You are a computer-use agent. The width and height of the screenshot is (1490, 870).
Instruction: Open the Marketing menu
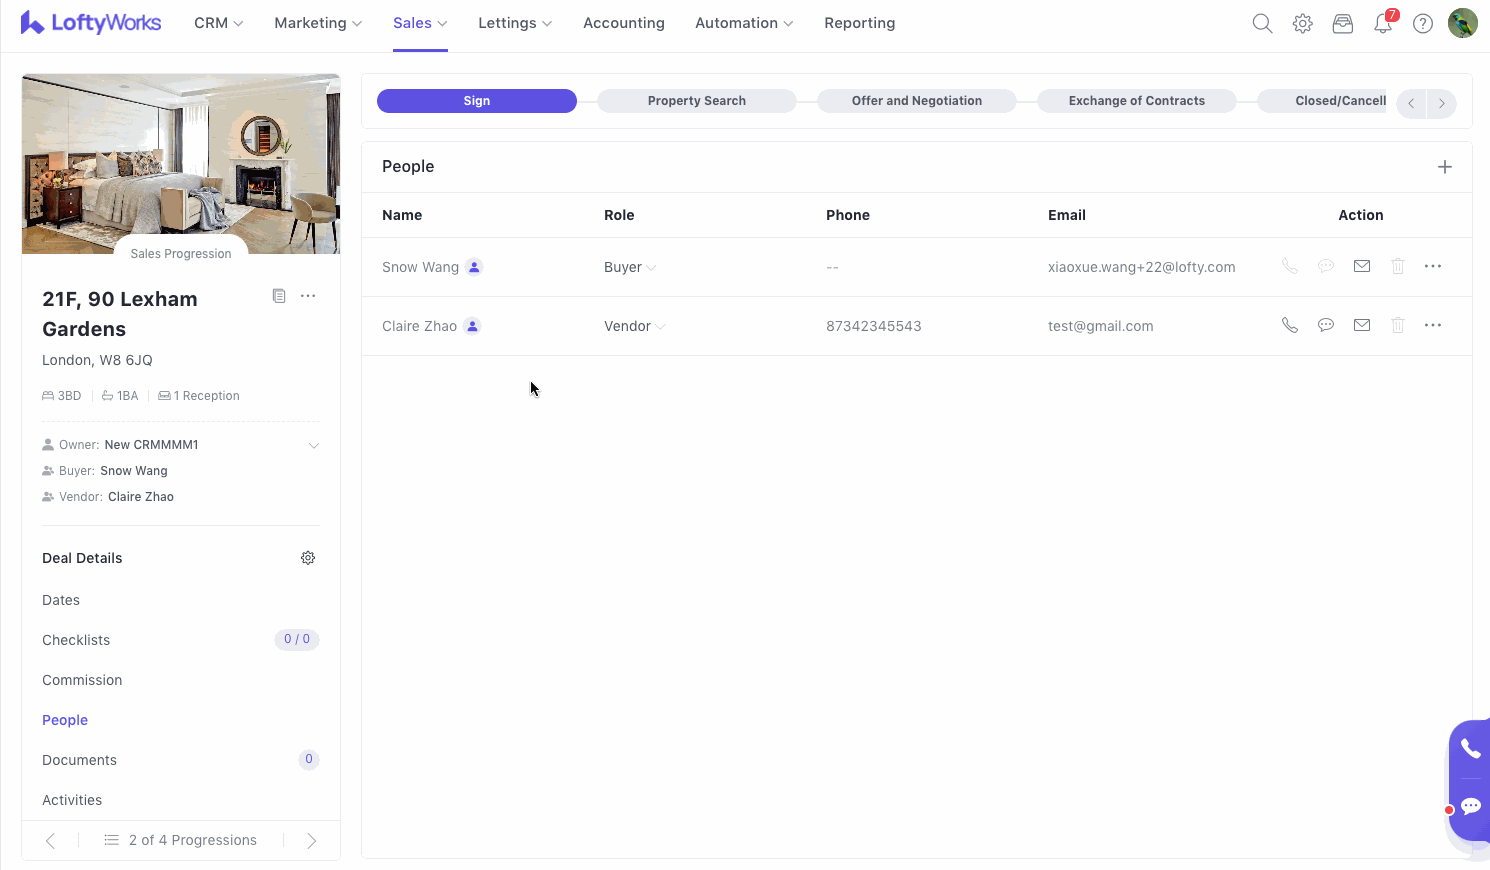[x=318, y=23]
